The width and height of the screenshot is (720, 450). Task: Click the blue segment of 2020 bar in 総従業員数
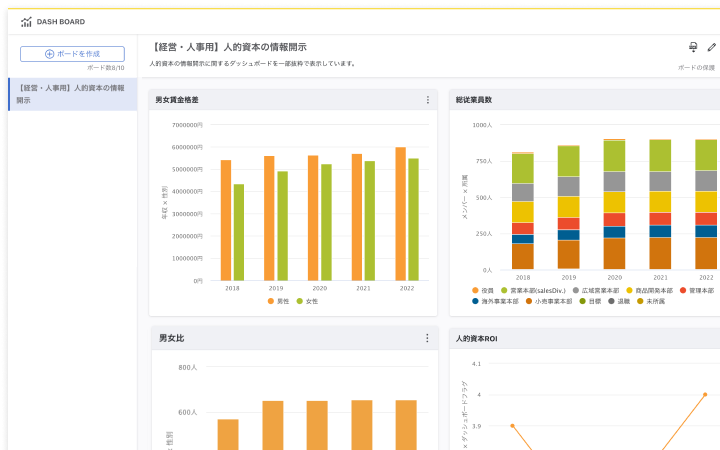point(614,232)
